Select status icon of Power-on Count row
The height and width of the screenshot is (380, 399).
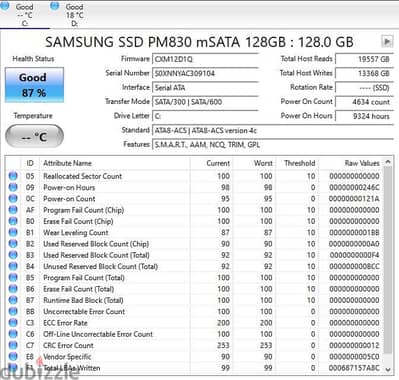13,198
